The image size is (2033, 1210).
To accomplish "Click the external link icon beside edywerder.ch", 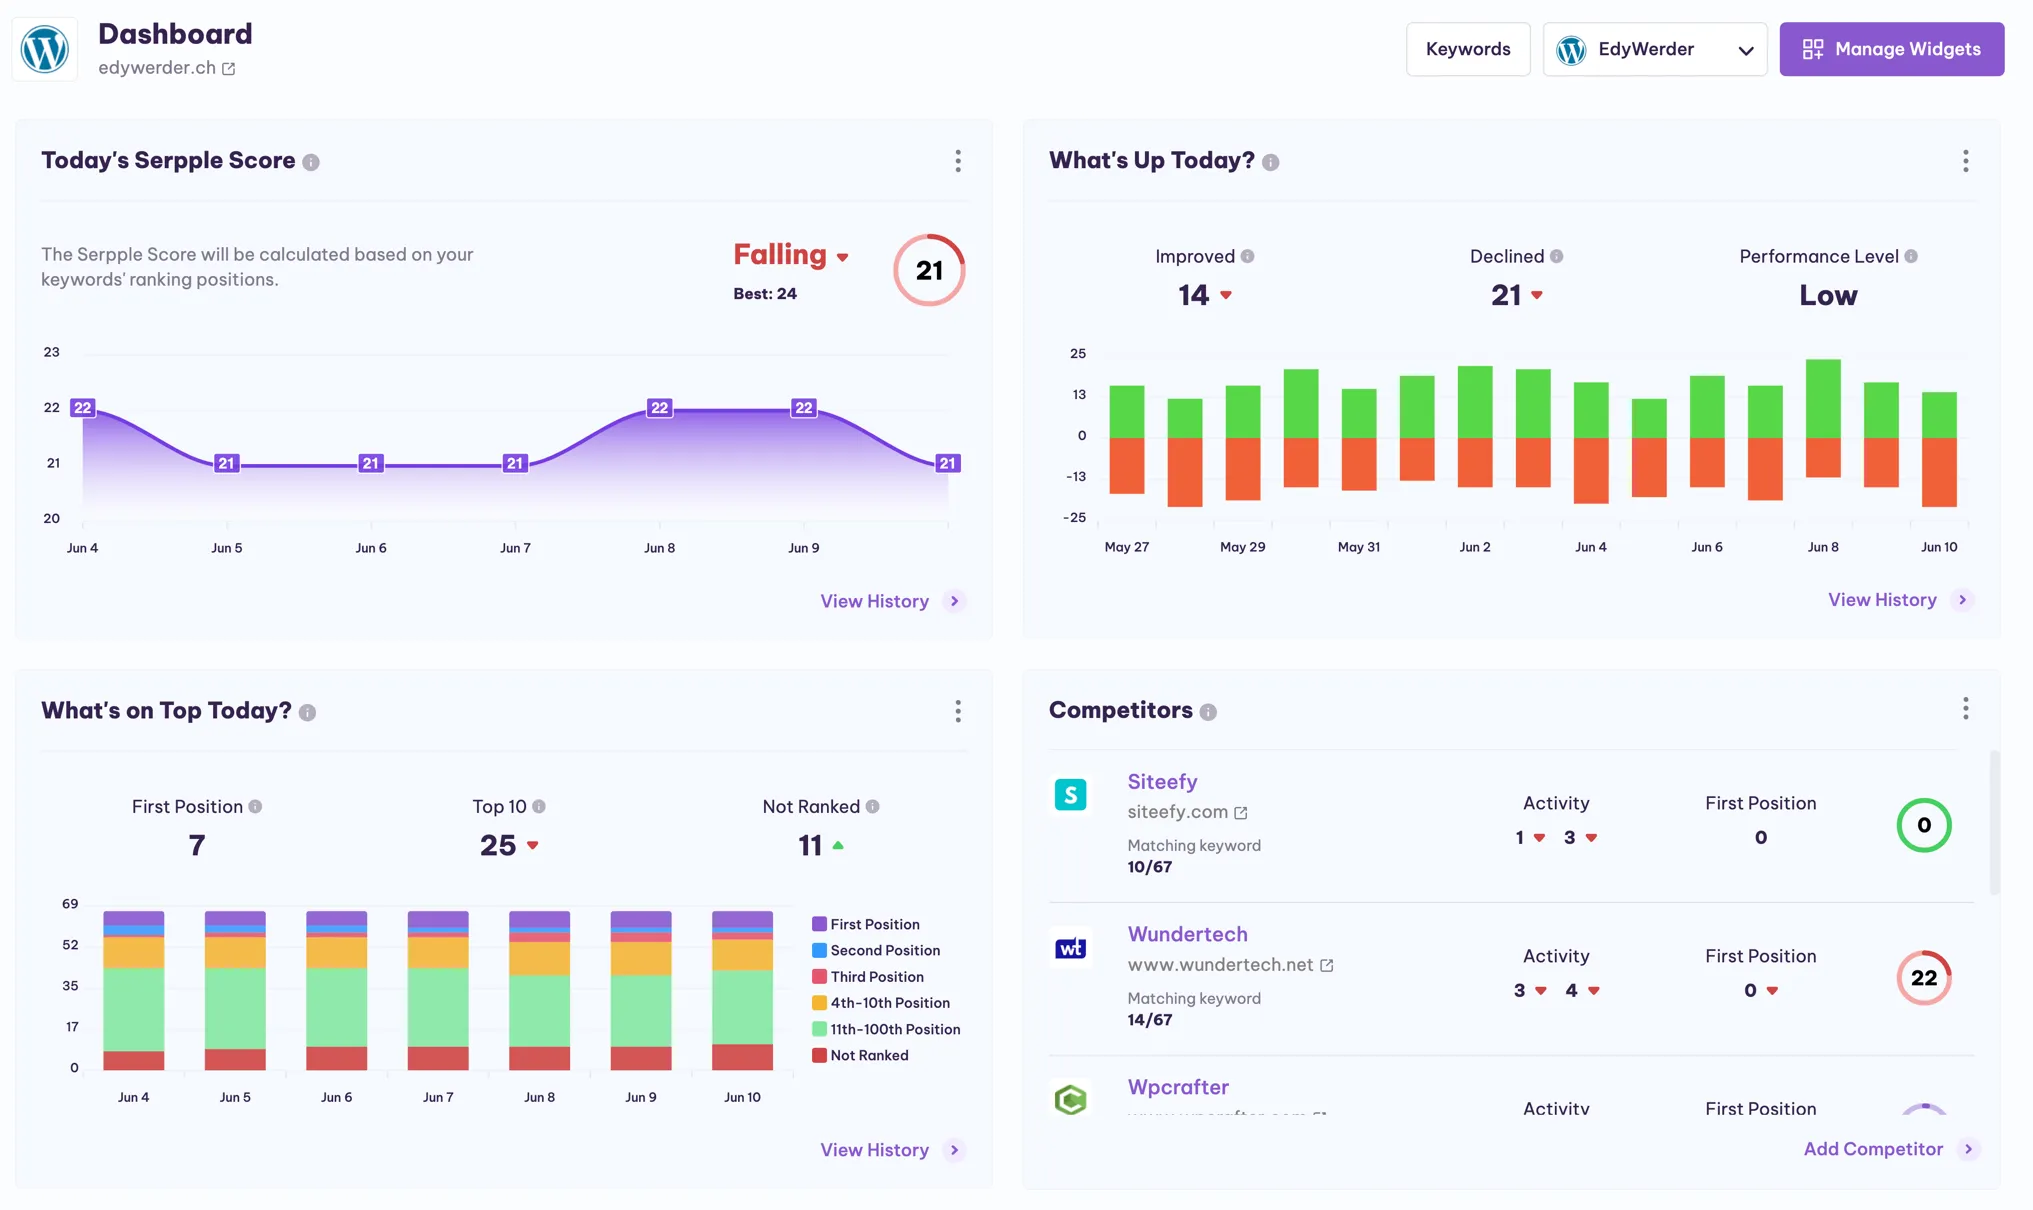I will (x=229, y=69).
